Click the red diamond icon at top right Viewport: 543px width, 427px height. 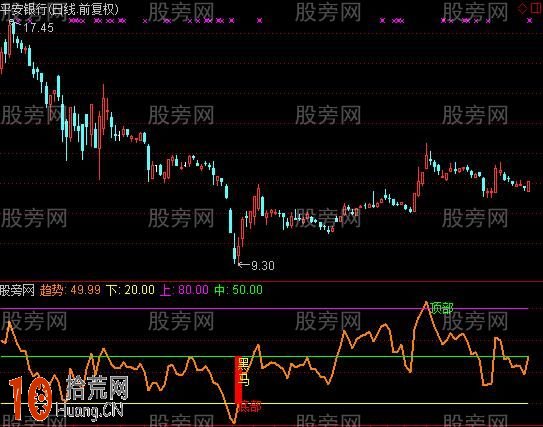tap(523, 9)
